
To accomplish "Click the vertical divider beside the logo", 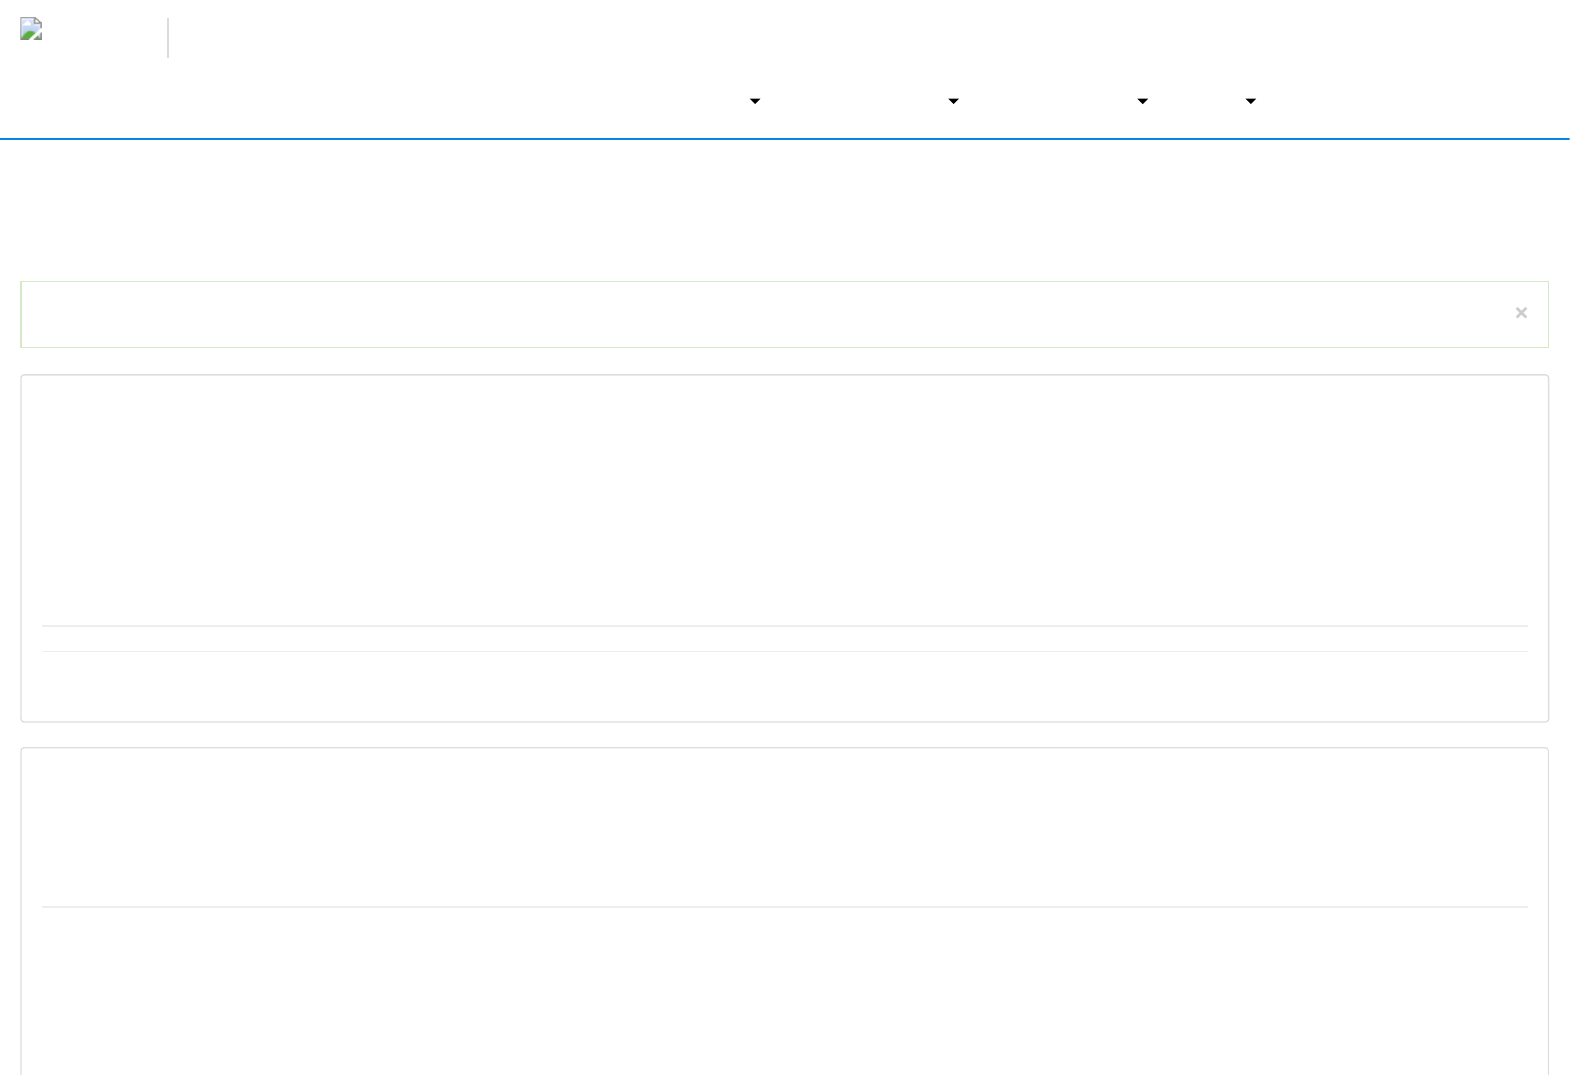I will pos(168,38).
